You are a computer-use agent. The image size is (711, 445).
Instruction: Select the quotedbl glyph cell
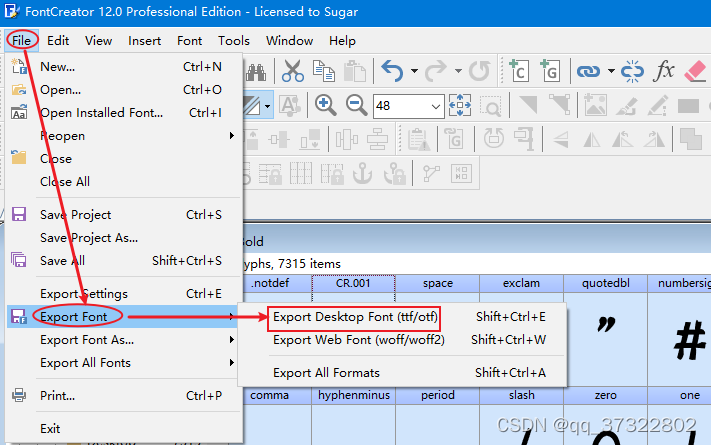click(x=606, y=330)
